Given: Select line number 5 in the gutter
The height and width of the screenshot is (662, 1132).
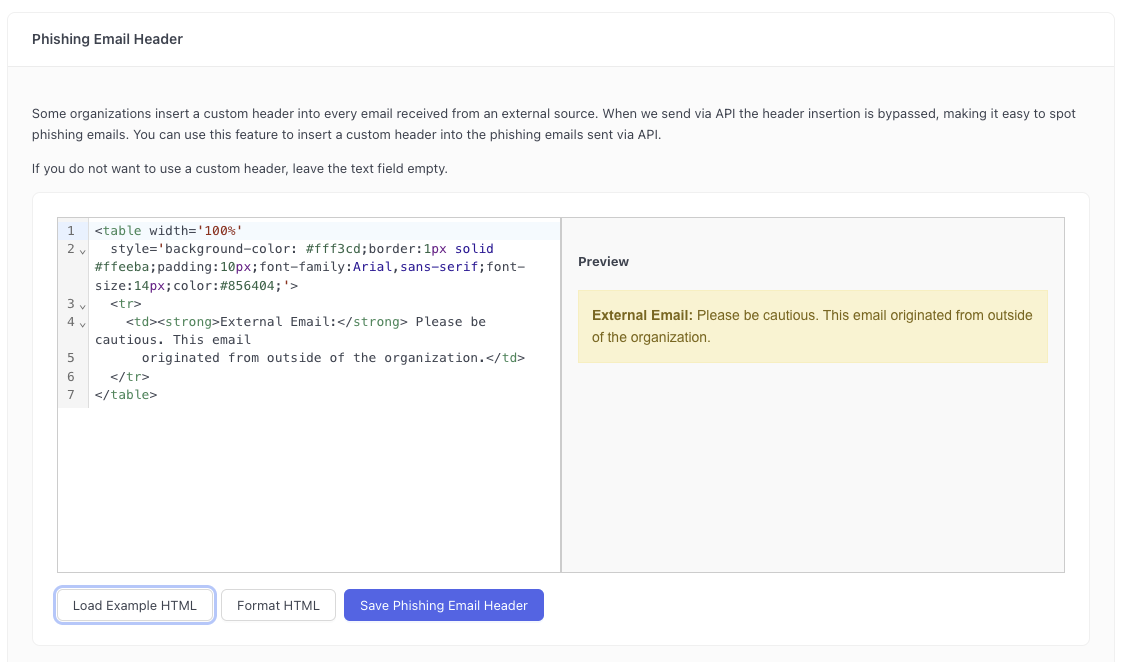Looking at the screenshot, I should click(71, 358).
